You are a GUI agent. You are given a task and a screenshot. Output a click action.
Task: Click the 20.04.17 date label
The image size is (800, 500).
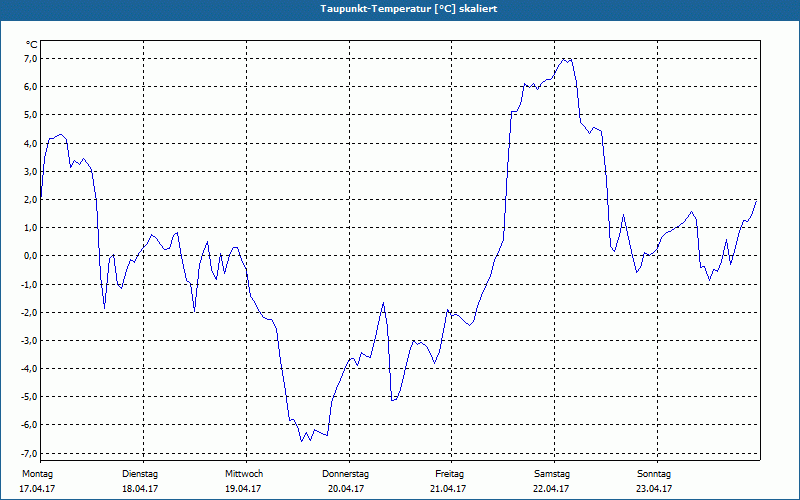(x=346, y=489)
